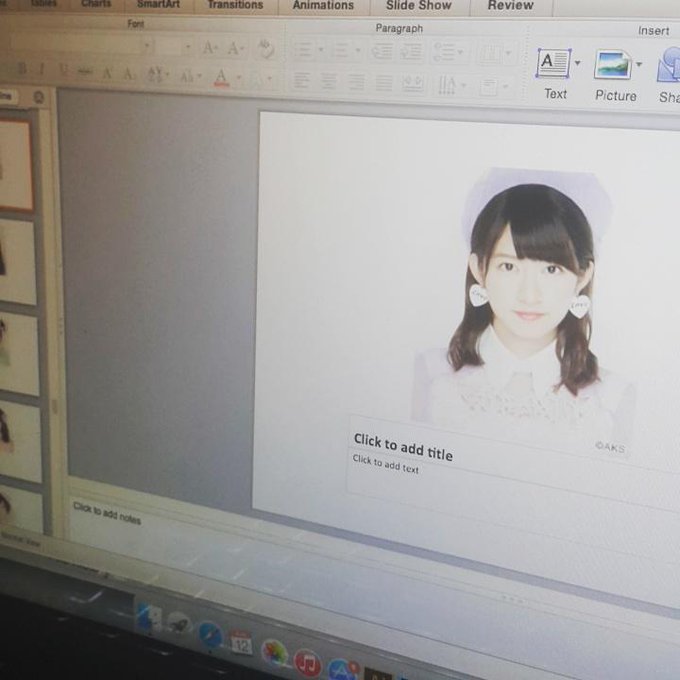Screen dimensions: 680x680
Task: Select the second slide thumbnail
Action: tap(16, 262)
